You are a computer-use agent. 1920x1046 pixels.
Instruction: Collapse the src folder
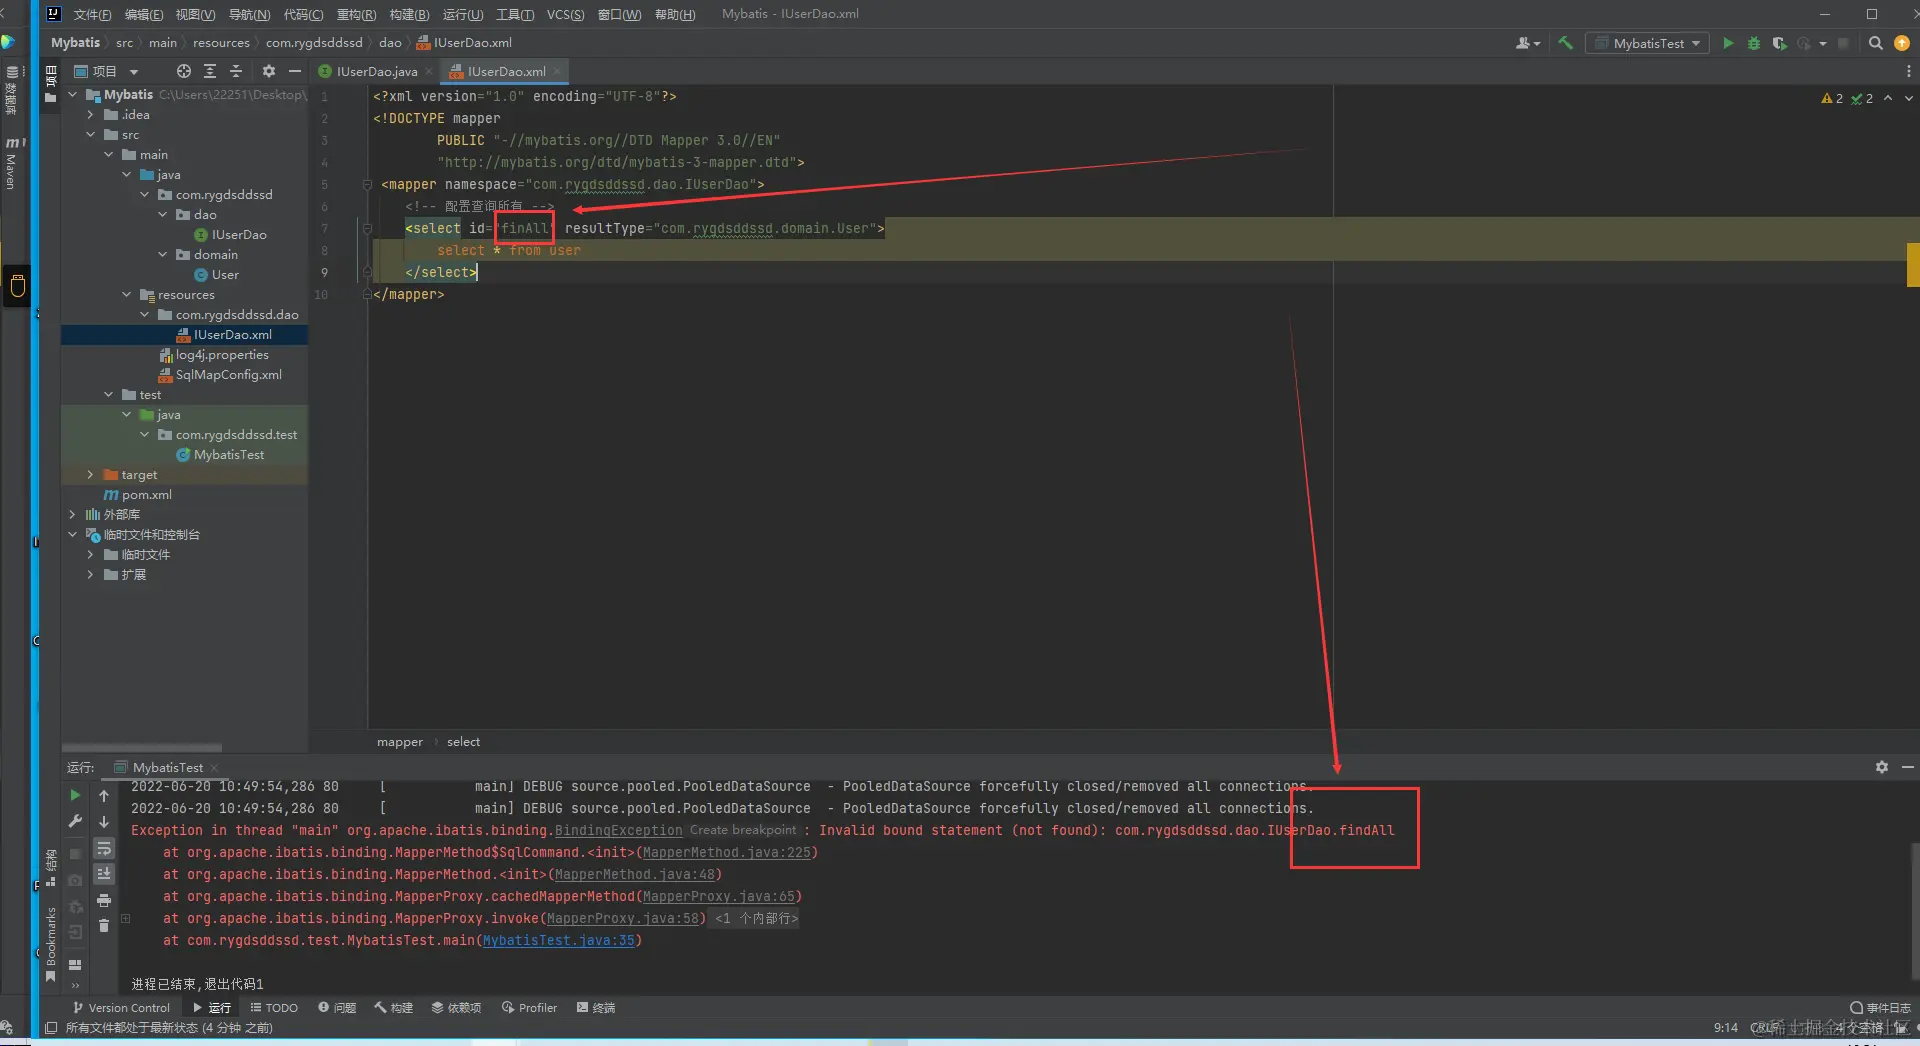coord(90,135)
